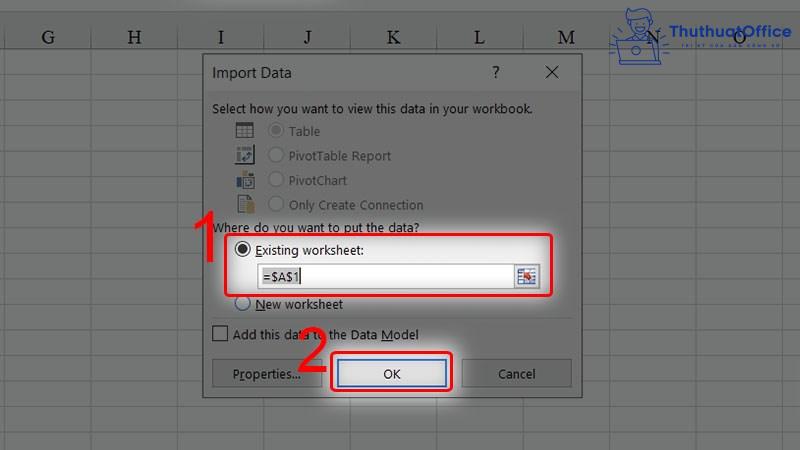Open Import Data help question mark

[495, 72]
